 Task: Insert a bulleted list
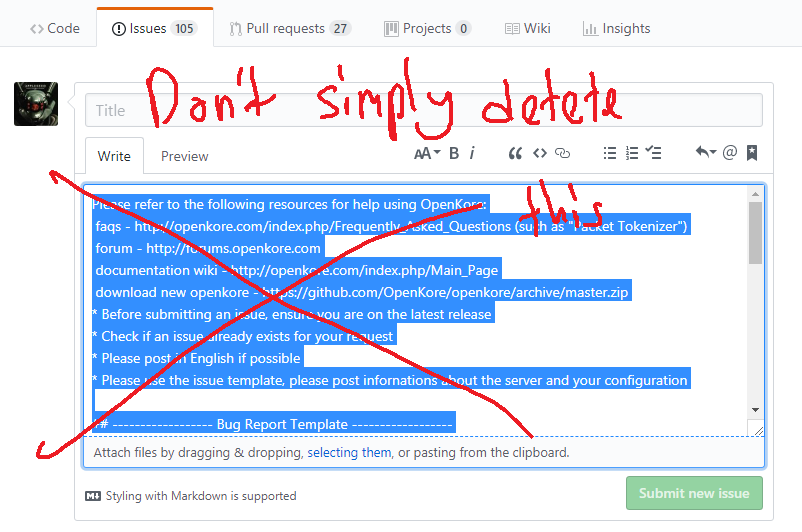click(x=610, y=153)
